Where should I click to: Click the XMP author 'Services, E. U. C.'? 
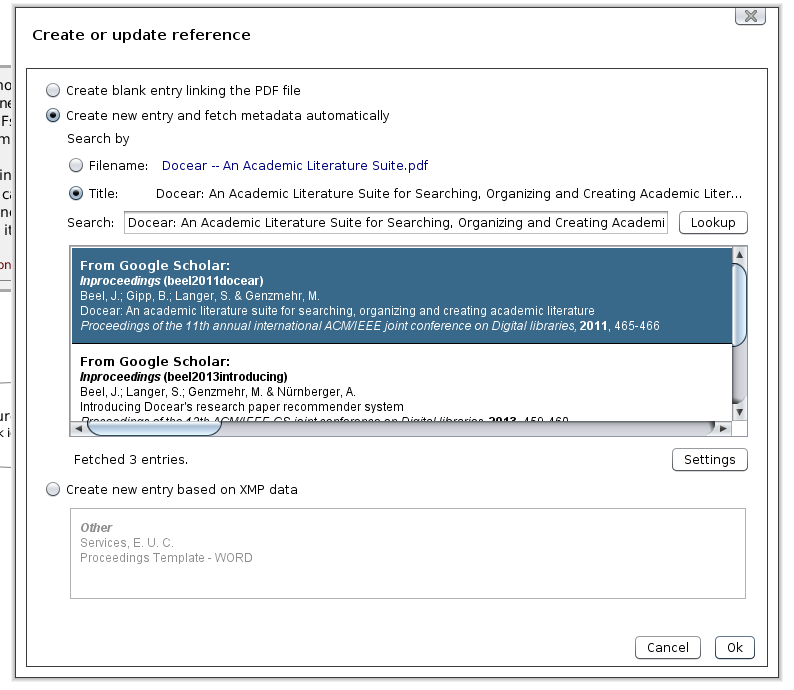[x=127, y=543]
